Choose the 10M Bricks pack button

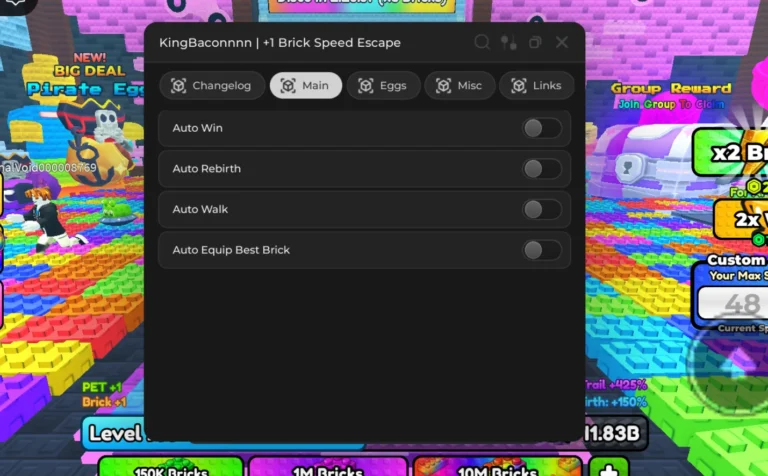click(497, 467)
